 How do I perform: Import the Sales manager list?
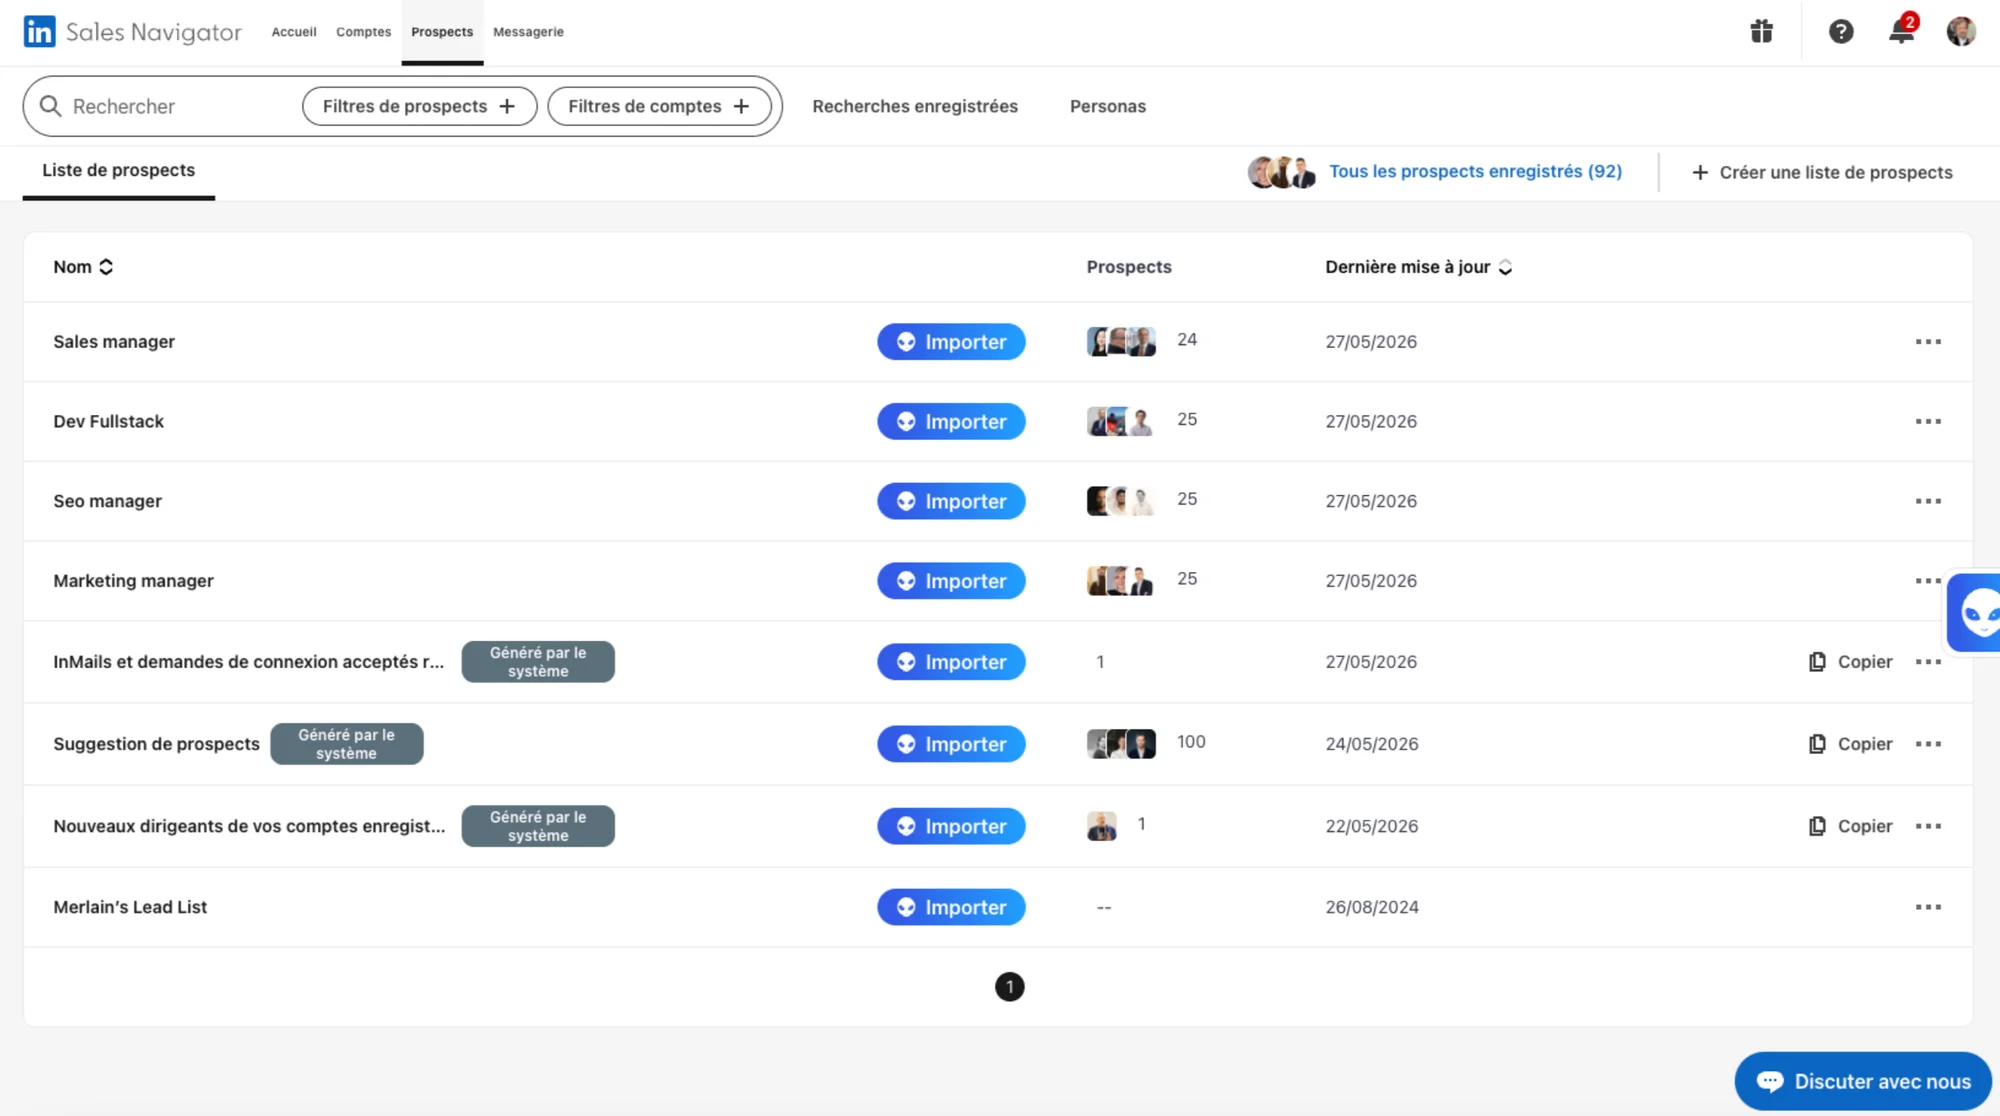coord(951,342)
